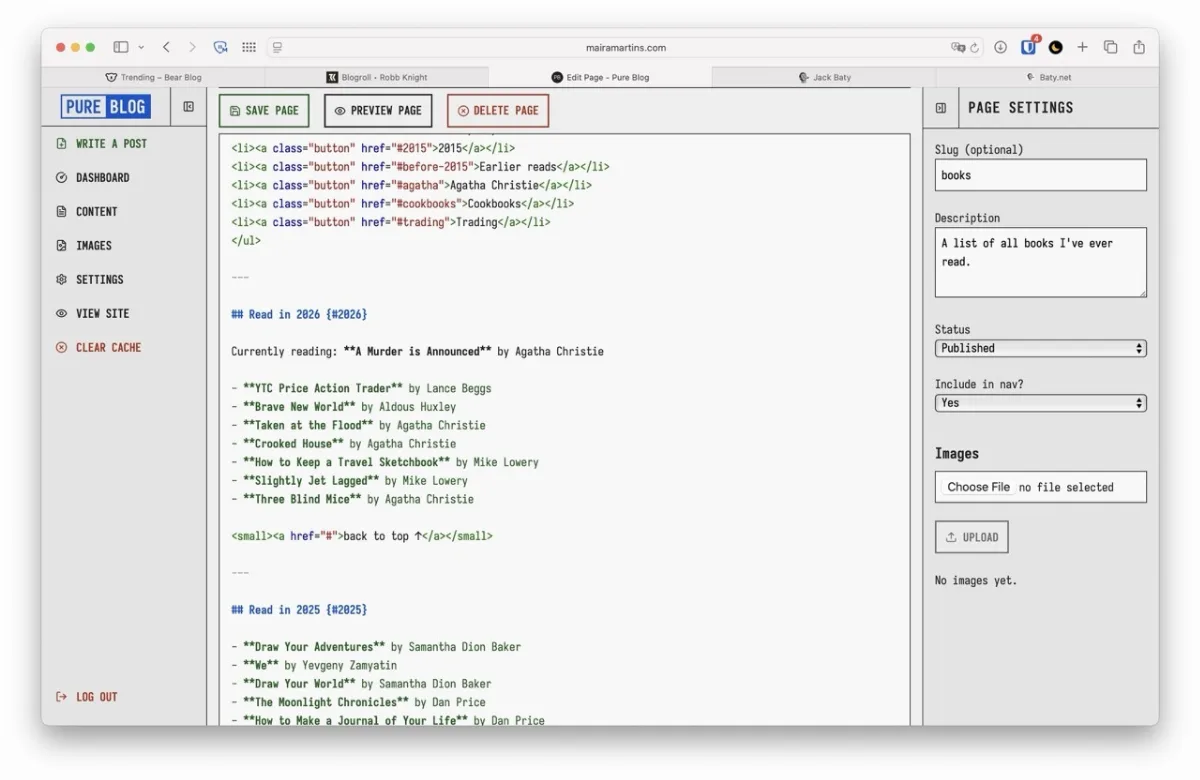Click the Delete Page button
Viewport: 1200px width, 780px height.
[x=498, y=111]
